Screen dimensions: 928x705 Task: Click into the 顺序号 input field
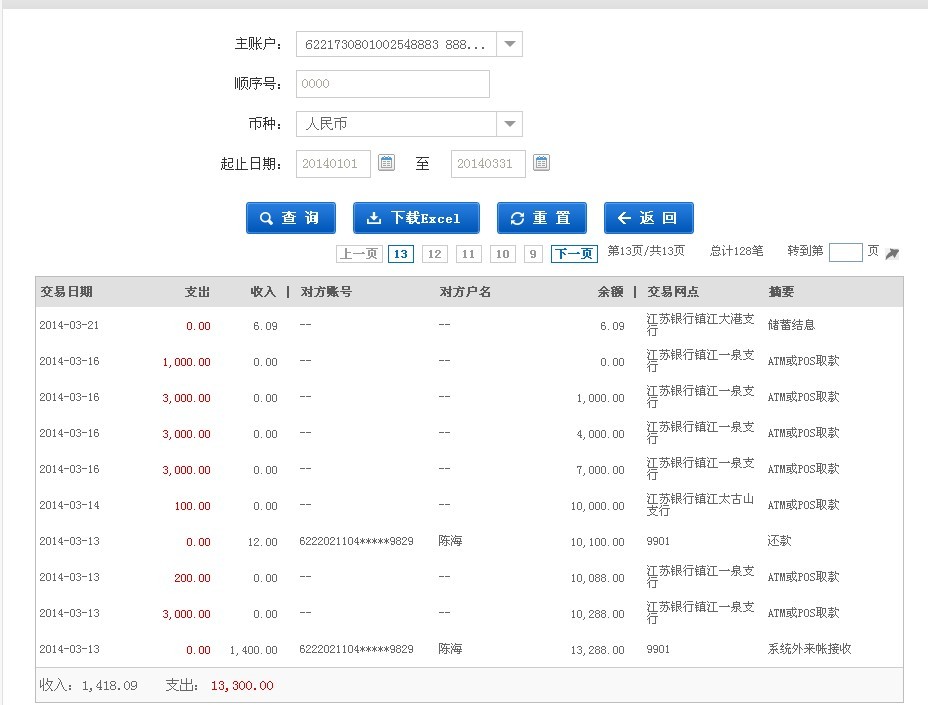coord(392,84)
